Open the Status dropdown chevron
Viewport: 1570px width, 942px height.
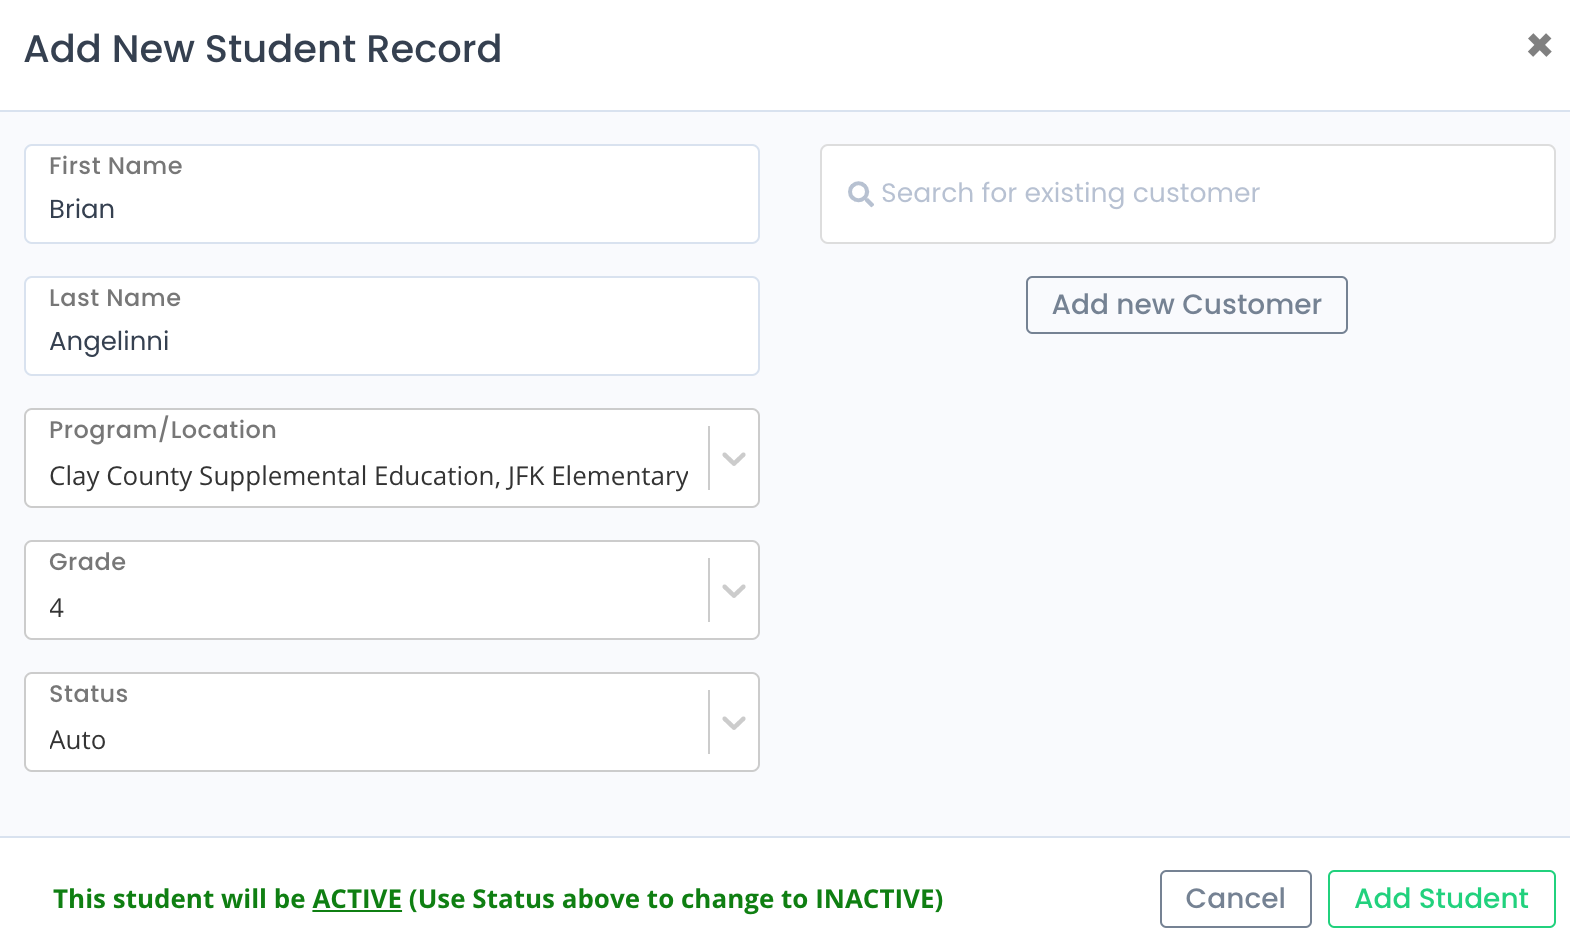[734, 723]
